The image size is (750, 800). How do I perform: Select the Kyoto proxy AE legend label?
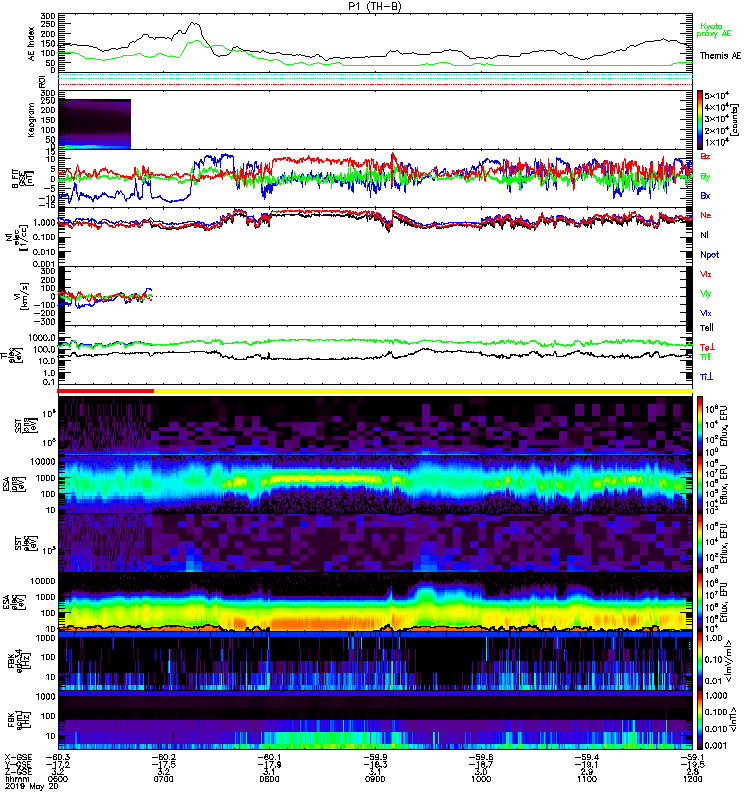pyautogui.click(x=714, y=30)
